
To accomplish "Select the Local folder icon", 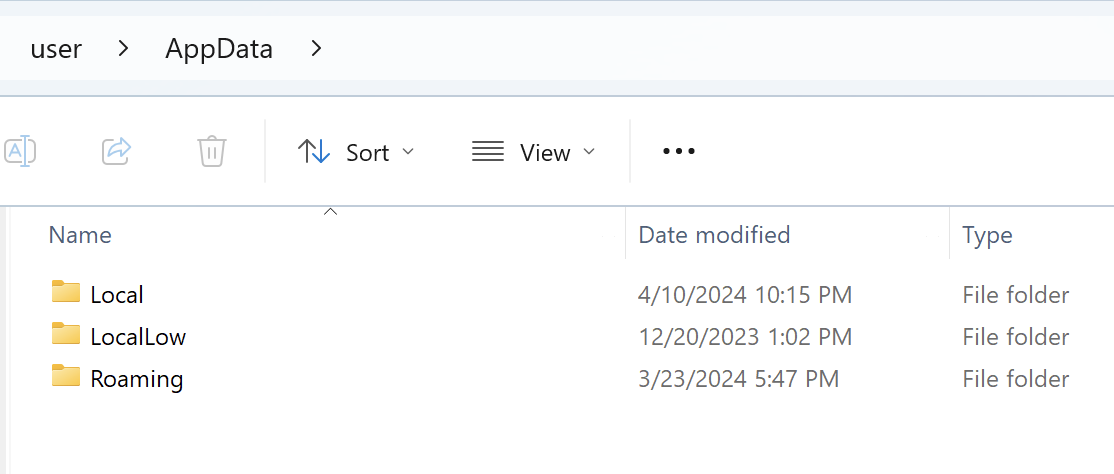I will pos(66,293).
